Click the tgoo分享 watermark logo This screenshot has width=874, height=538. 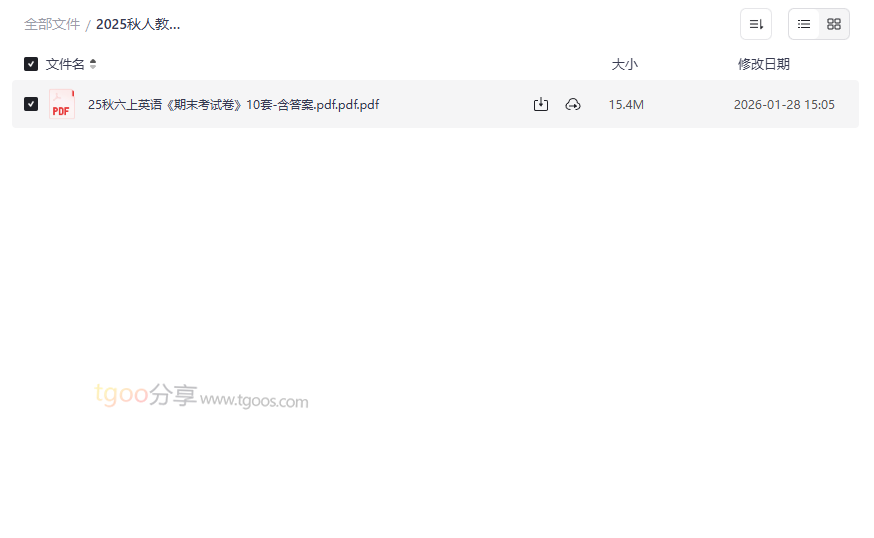[x=146, y=394]
